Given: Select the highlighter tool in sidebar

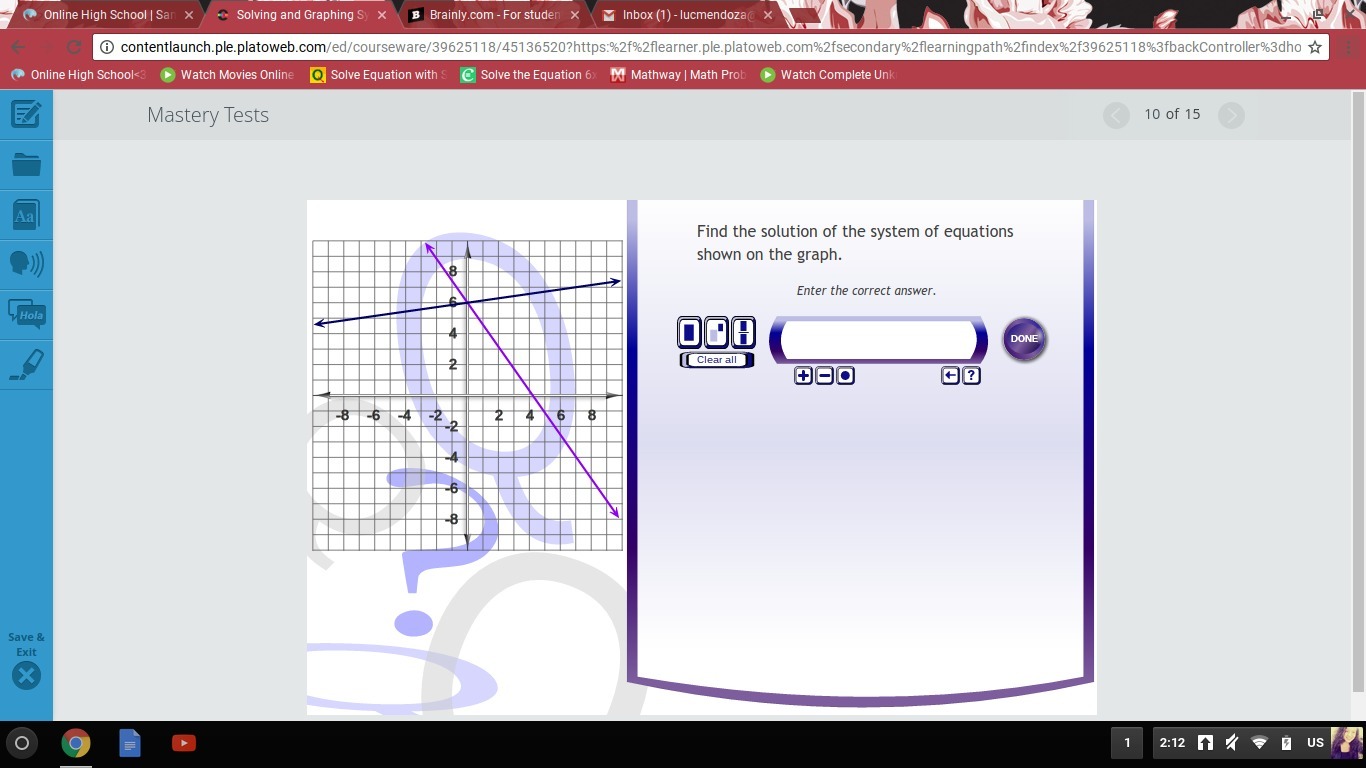Looking at the screenshot, I should pos(26,364).
